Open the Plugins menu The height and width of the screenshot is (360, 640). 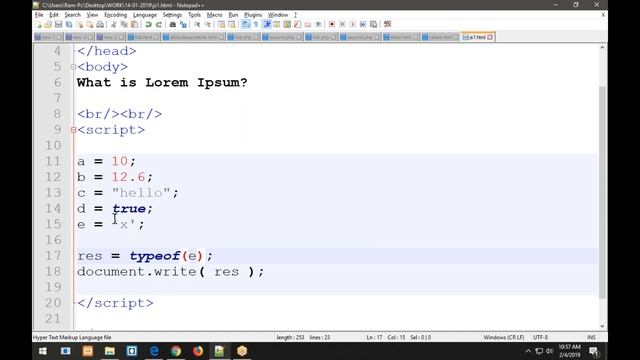point(253,15)
